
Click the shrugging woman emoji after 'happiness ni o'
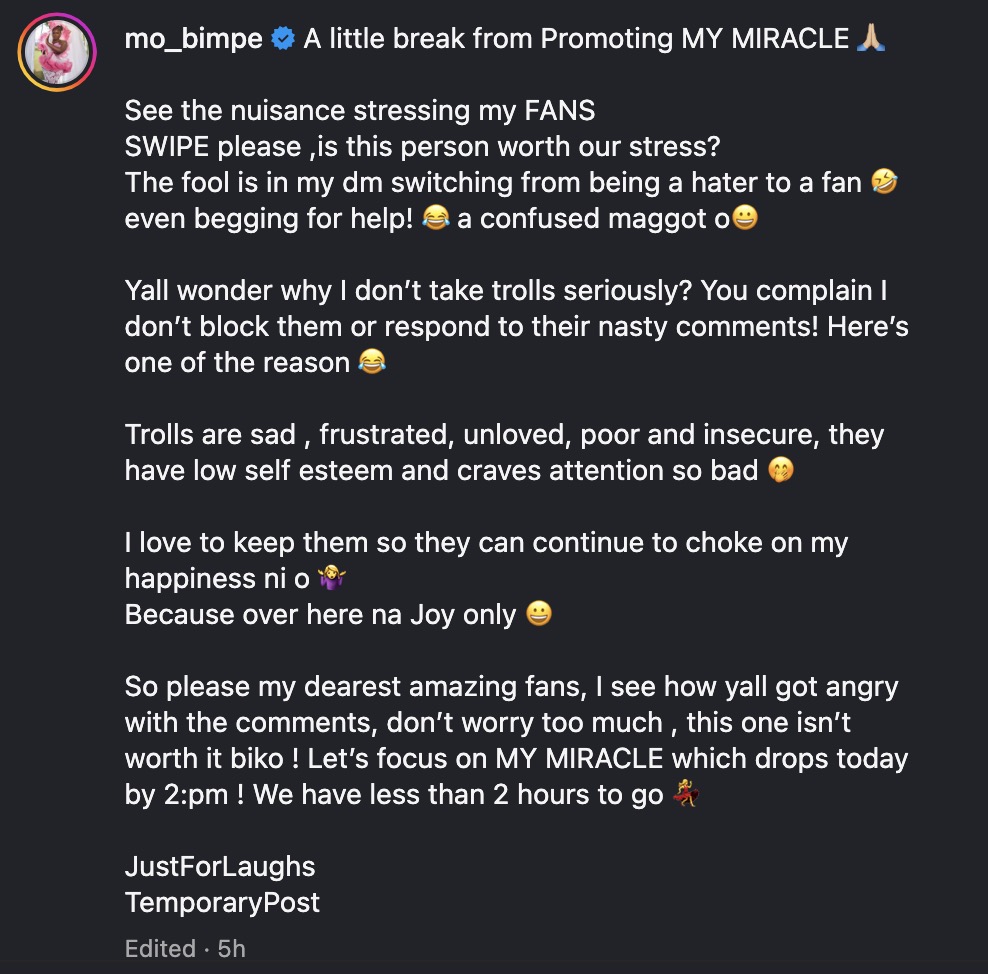coord(331,579)
